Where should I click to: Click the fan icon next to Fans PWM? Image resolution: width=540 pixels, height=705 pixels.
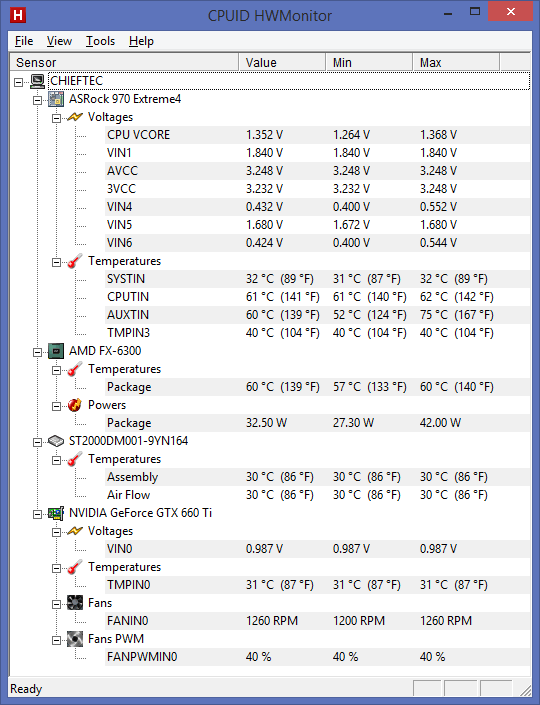(x=75, y=639)
